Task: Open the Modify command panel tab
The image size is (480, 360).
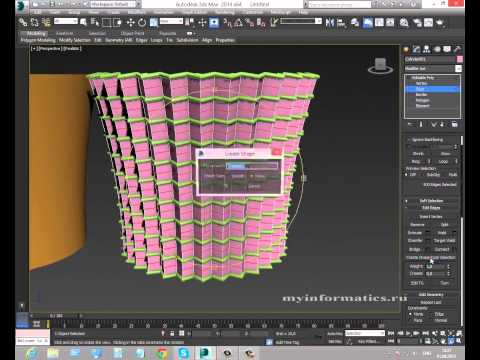Action: (416, 49)
